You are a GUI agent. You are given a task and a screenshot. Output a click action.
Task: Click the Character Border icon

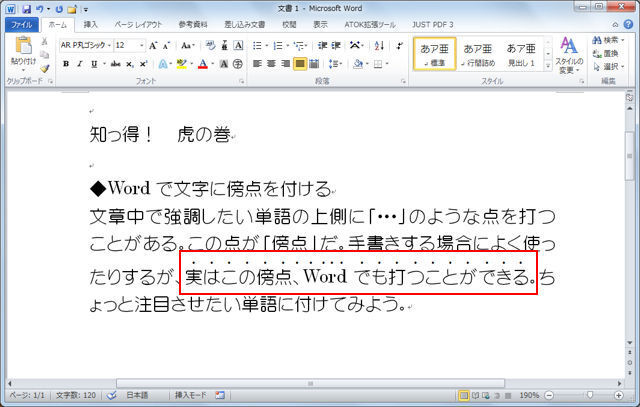(x=238, y=45)
